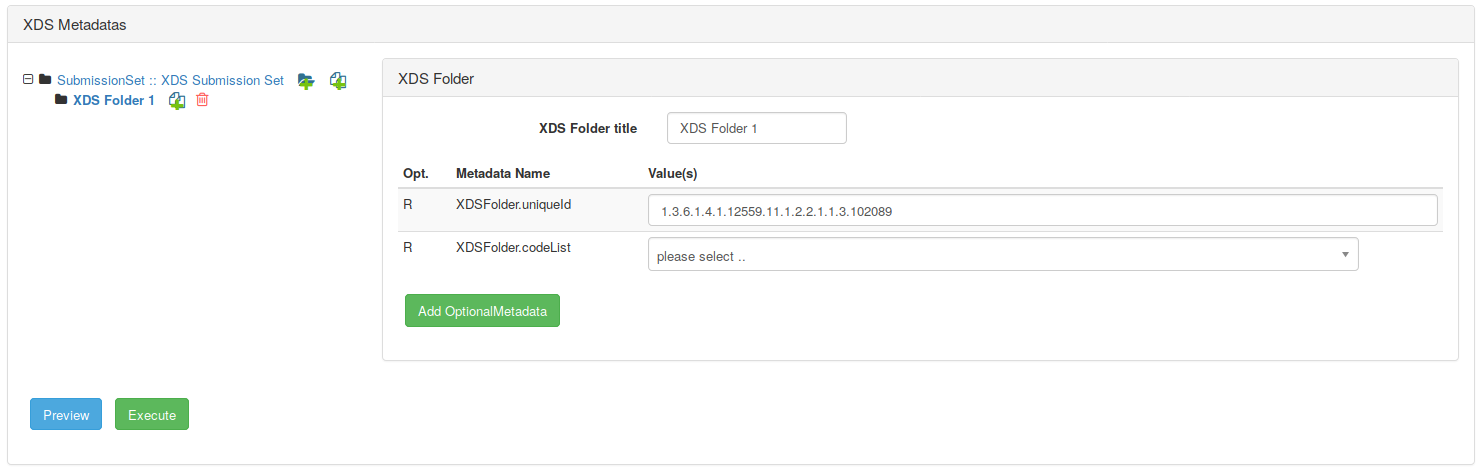Viewport: 1481px width, 472px height.
Task: Delete XDS Folder 1 with the trash icon
Action: pos(202,100)
